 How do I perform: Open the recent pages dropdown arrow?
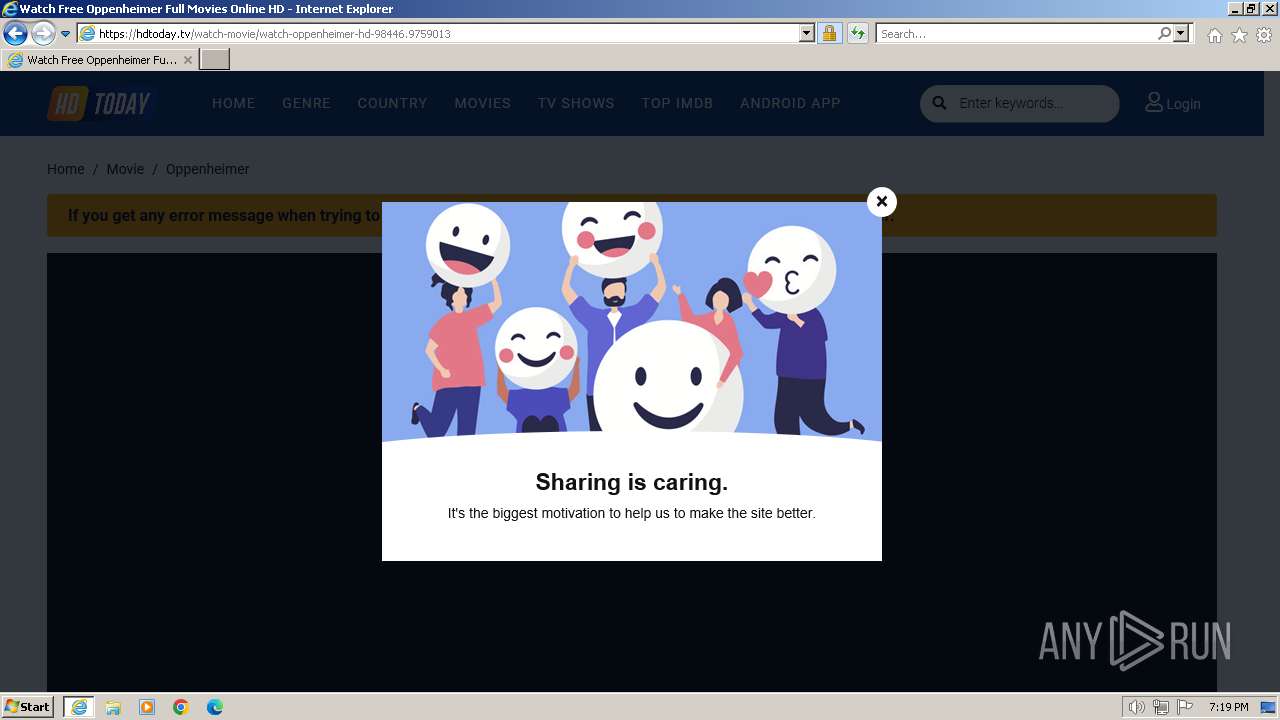click(x=66, y=33)
